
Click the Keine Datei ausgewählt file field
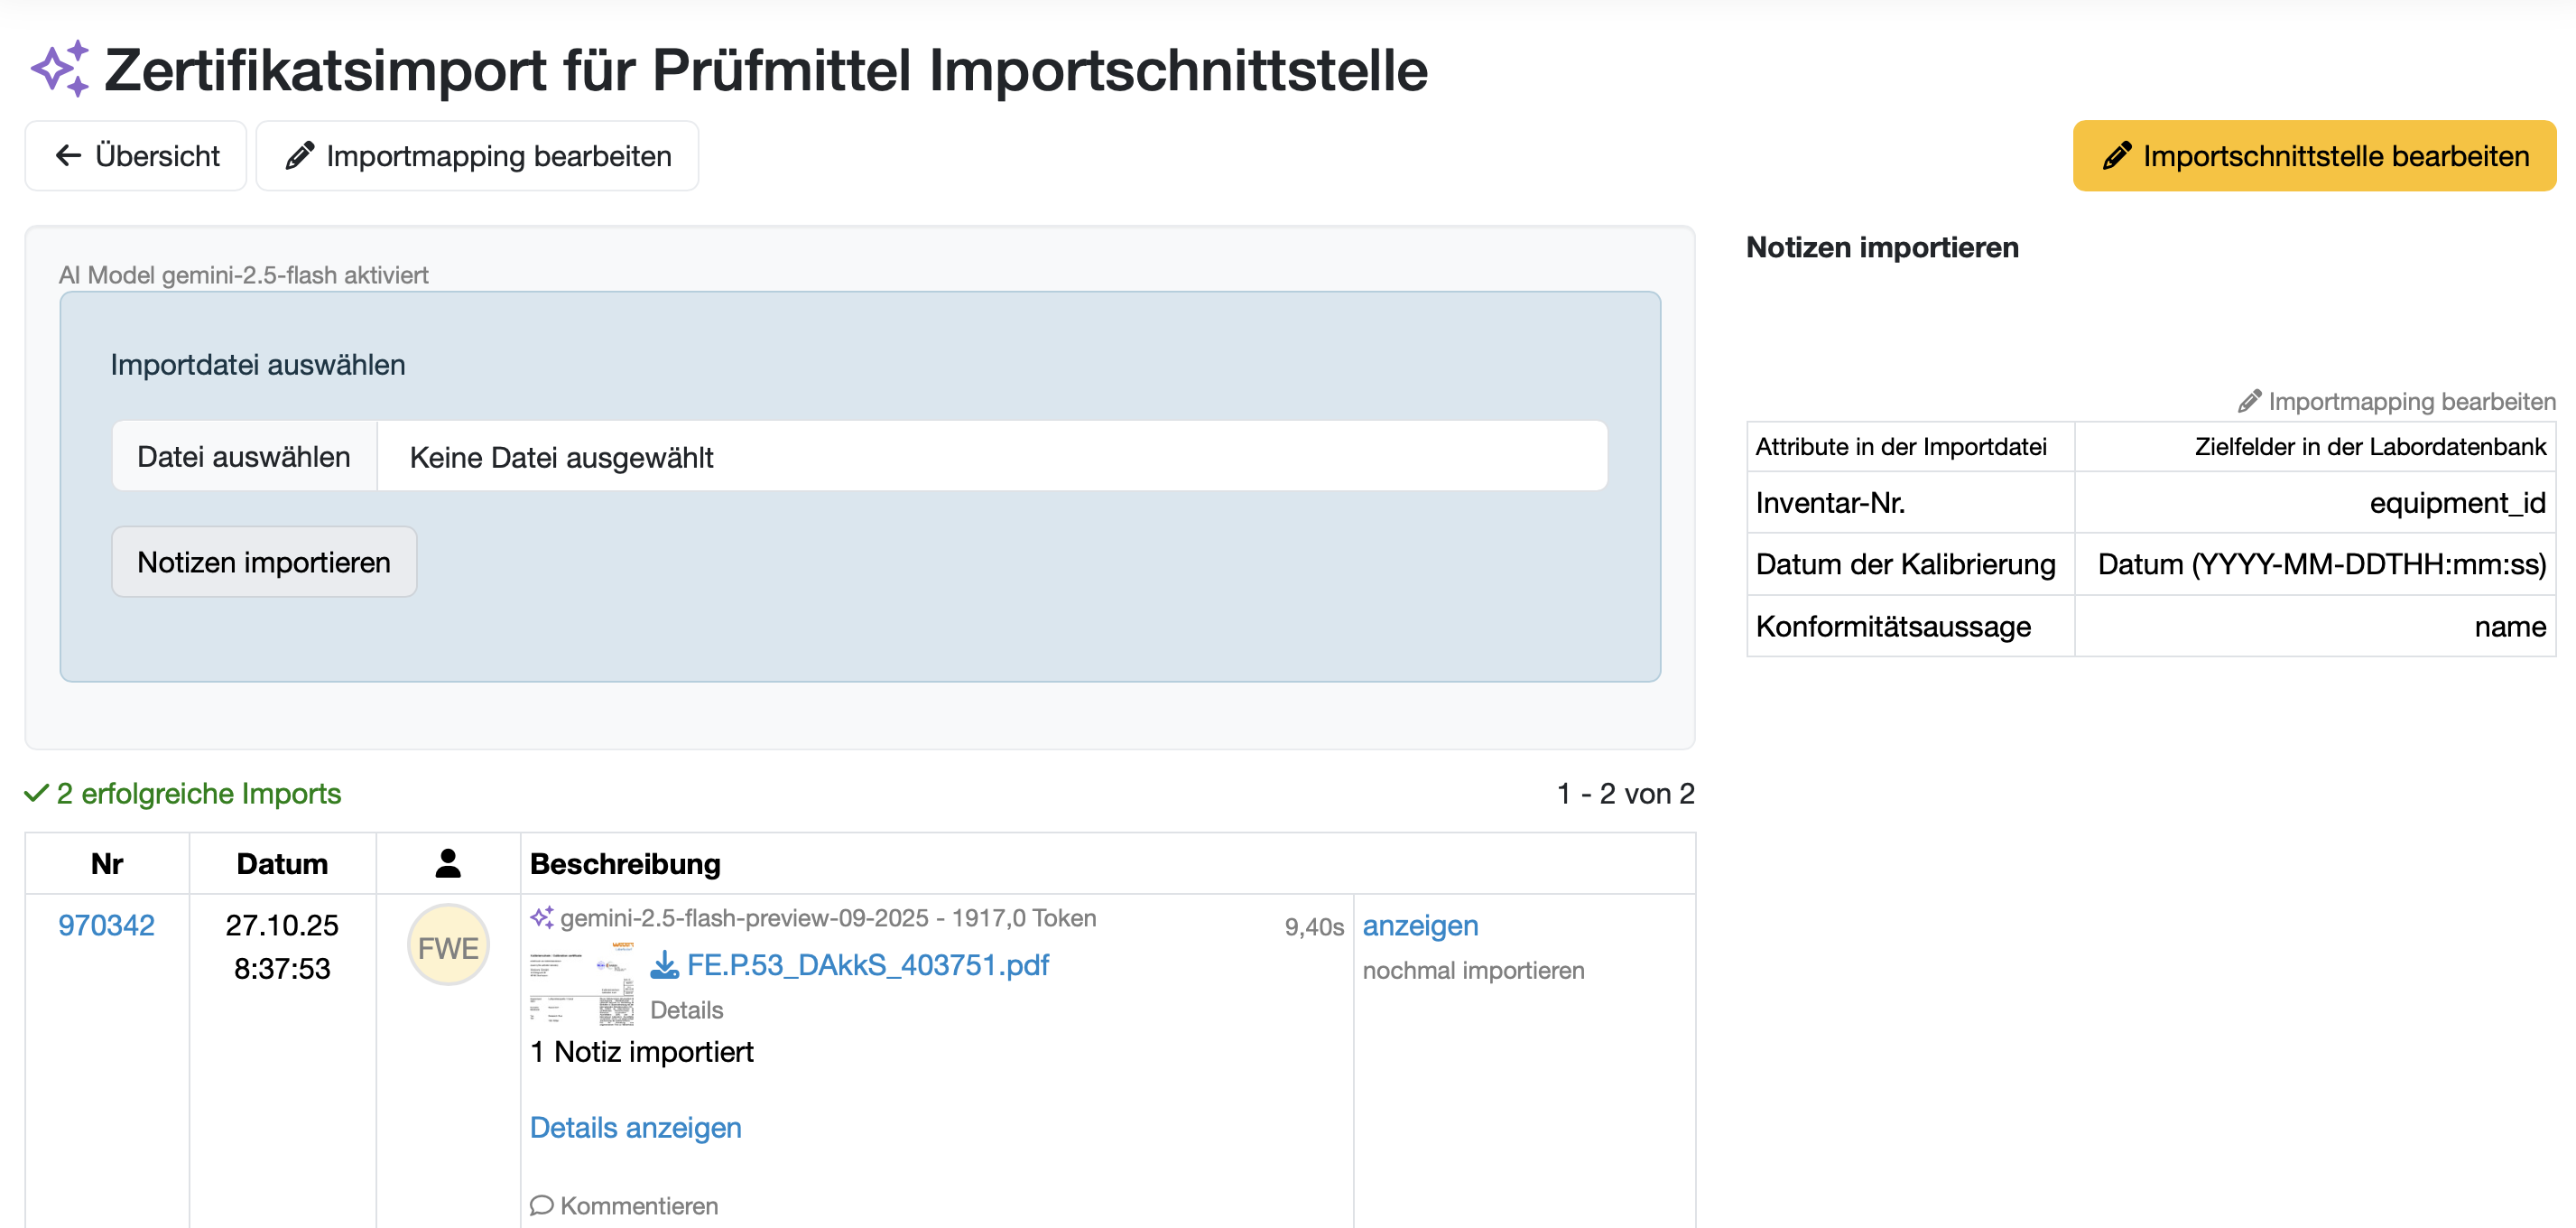[990, 457]
